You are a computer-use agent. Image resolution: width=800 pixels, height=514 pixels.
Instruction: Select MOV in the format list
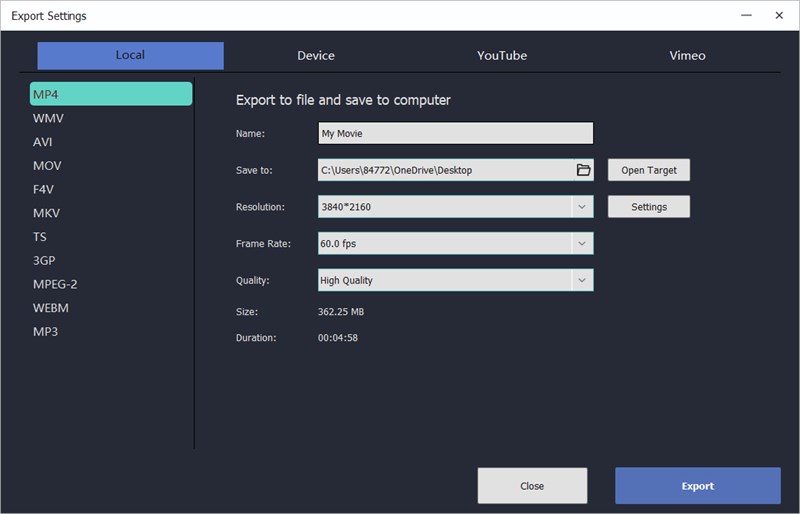click(47, 165)
